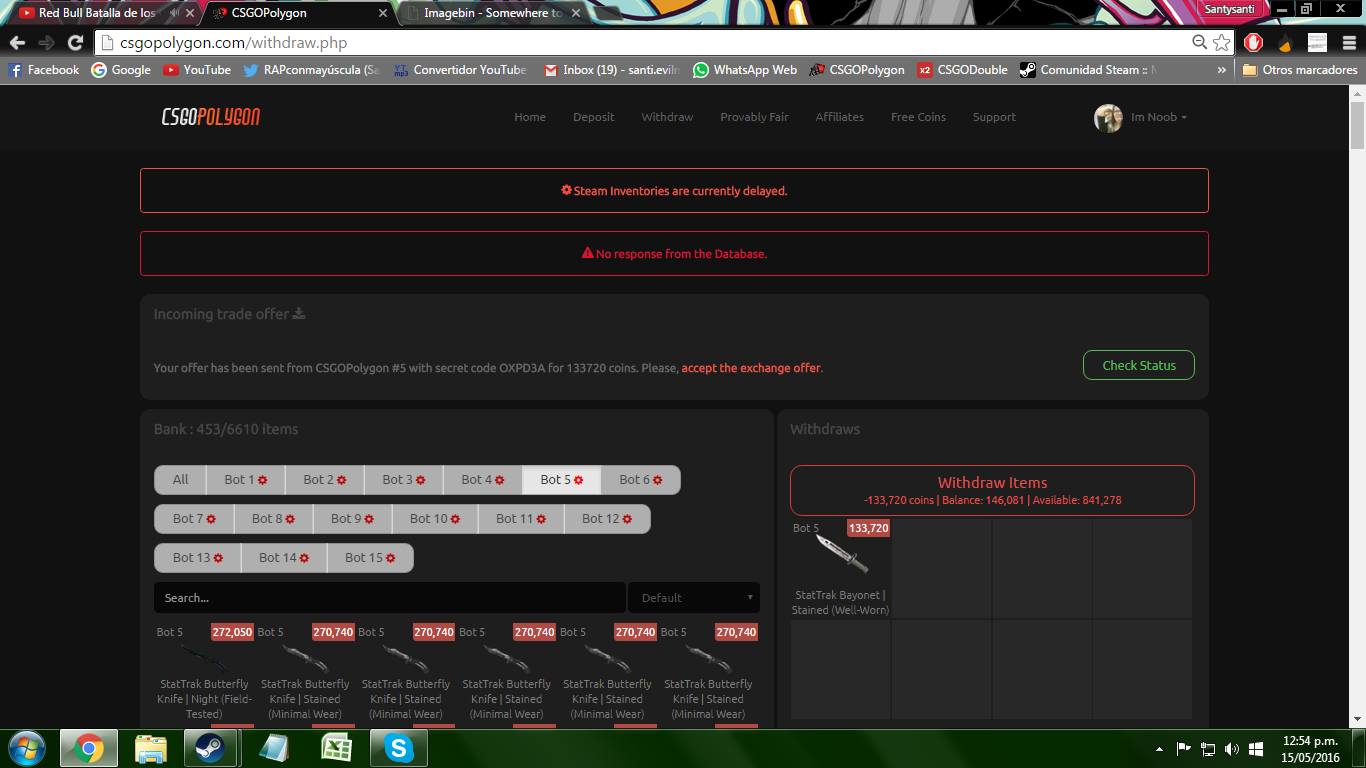Open the Comunidad Steam bookmark

pyautogui.click(x=1088, y=70)
